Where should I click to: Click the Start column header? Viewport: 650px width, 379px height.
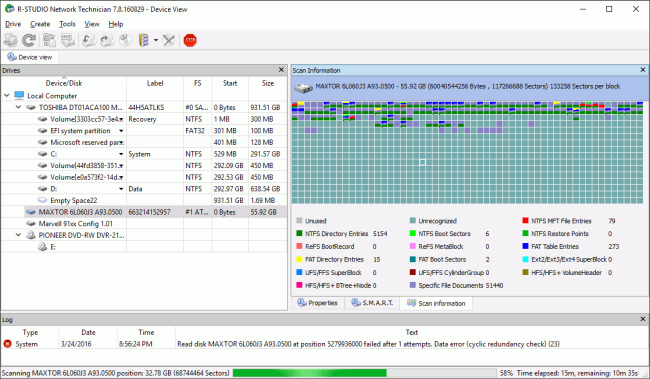pyautogui.click(x=230, y=83)
